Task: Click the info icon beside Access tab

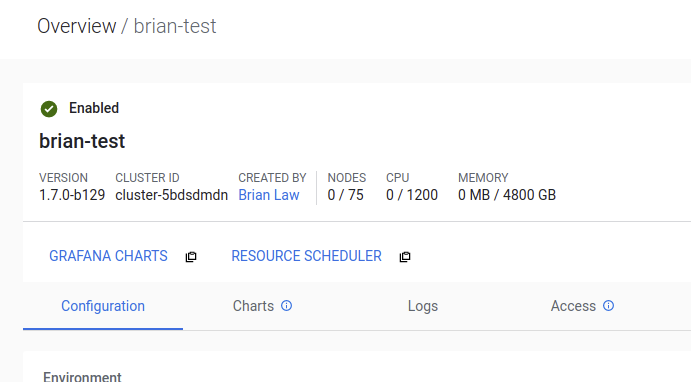Action: click(609, 306)
